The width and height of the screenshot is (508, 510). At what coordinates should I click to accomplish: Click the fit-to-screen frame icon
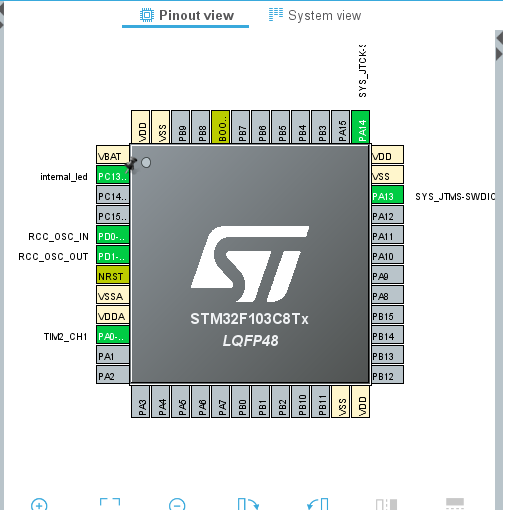pyautogui.click(x=110, y=504)
